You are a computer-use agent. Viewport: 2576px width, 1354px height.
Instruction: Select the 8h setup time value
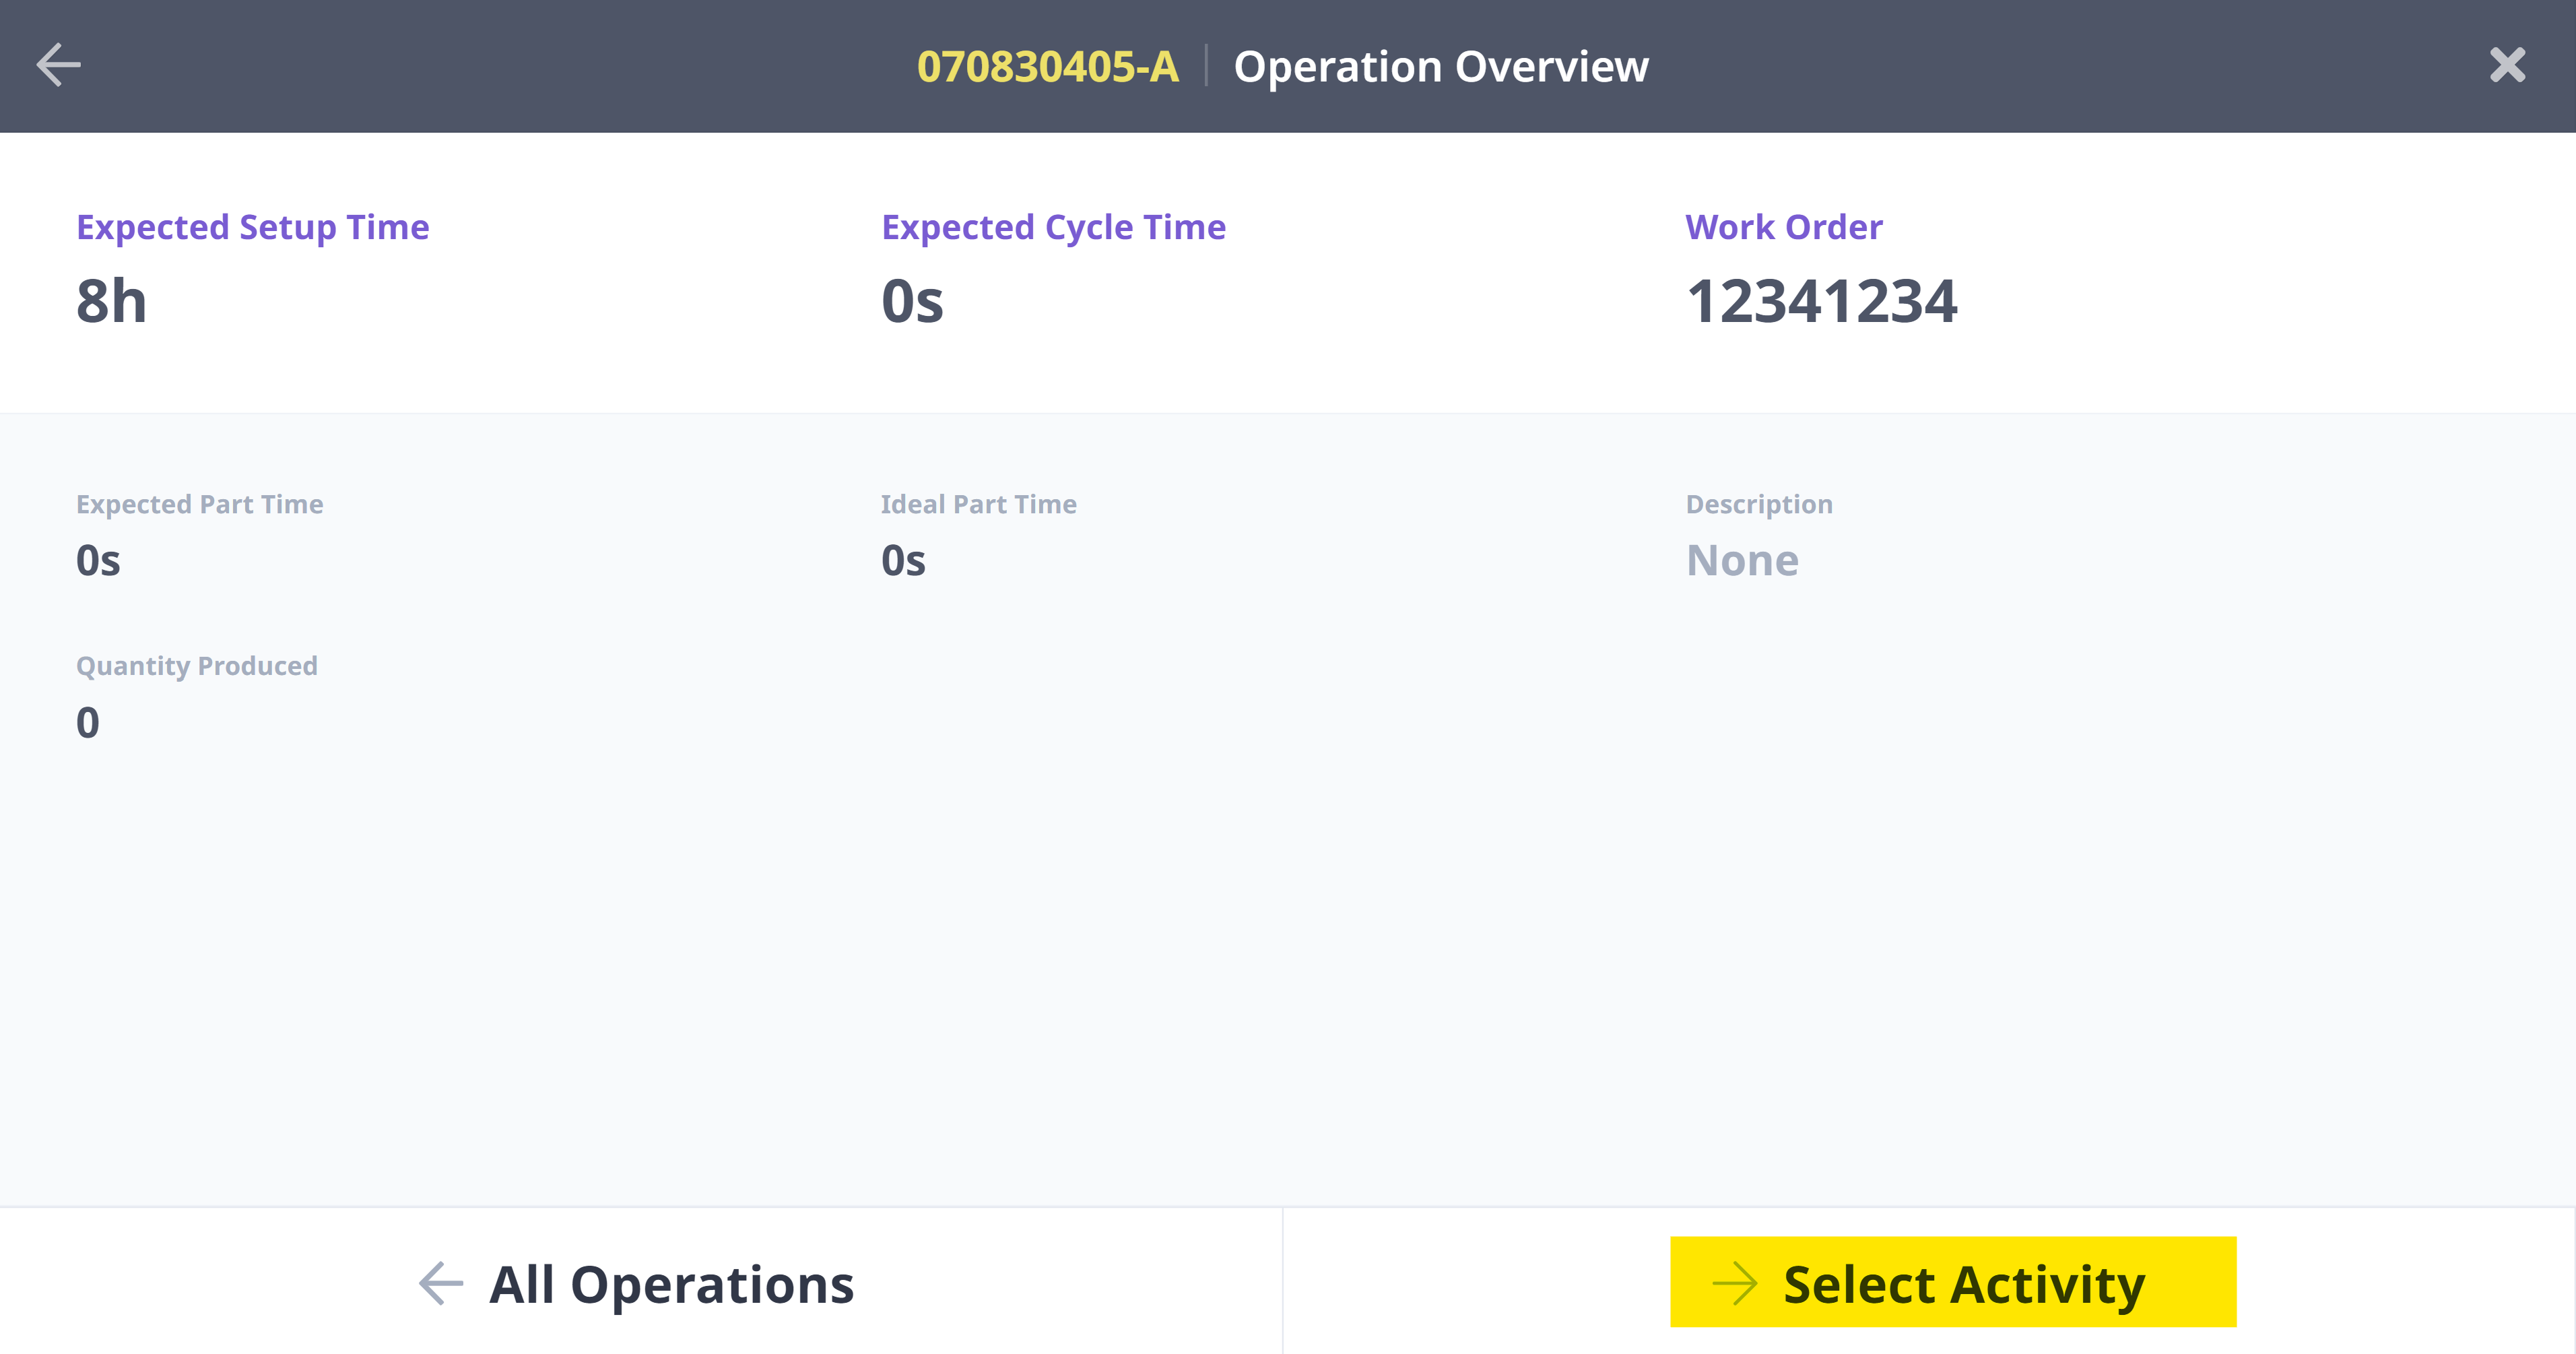click(x=111, y=301)
